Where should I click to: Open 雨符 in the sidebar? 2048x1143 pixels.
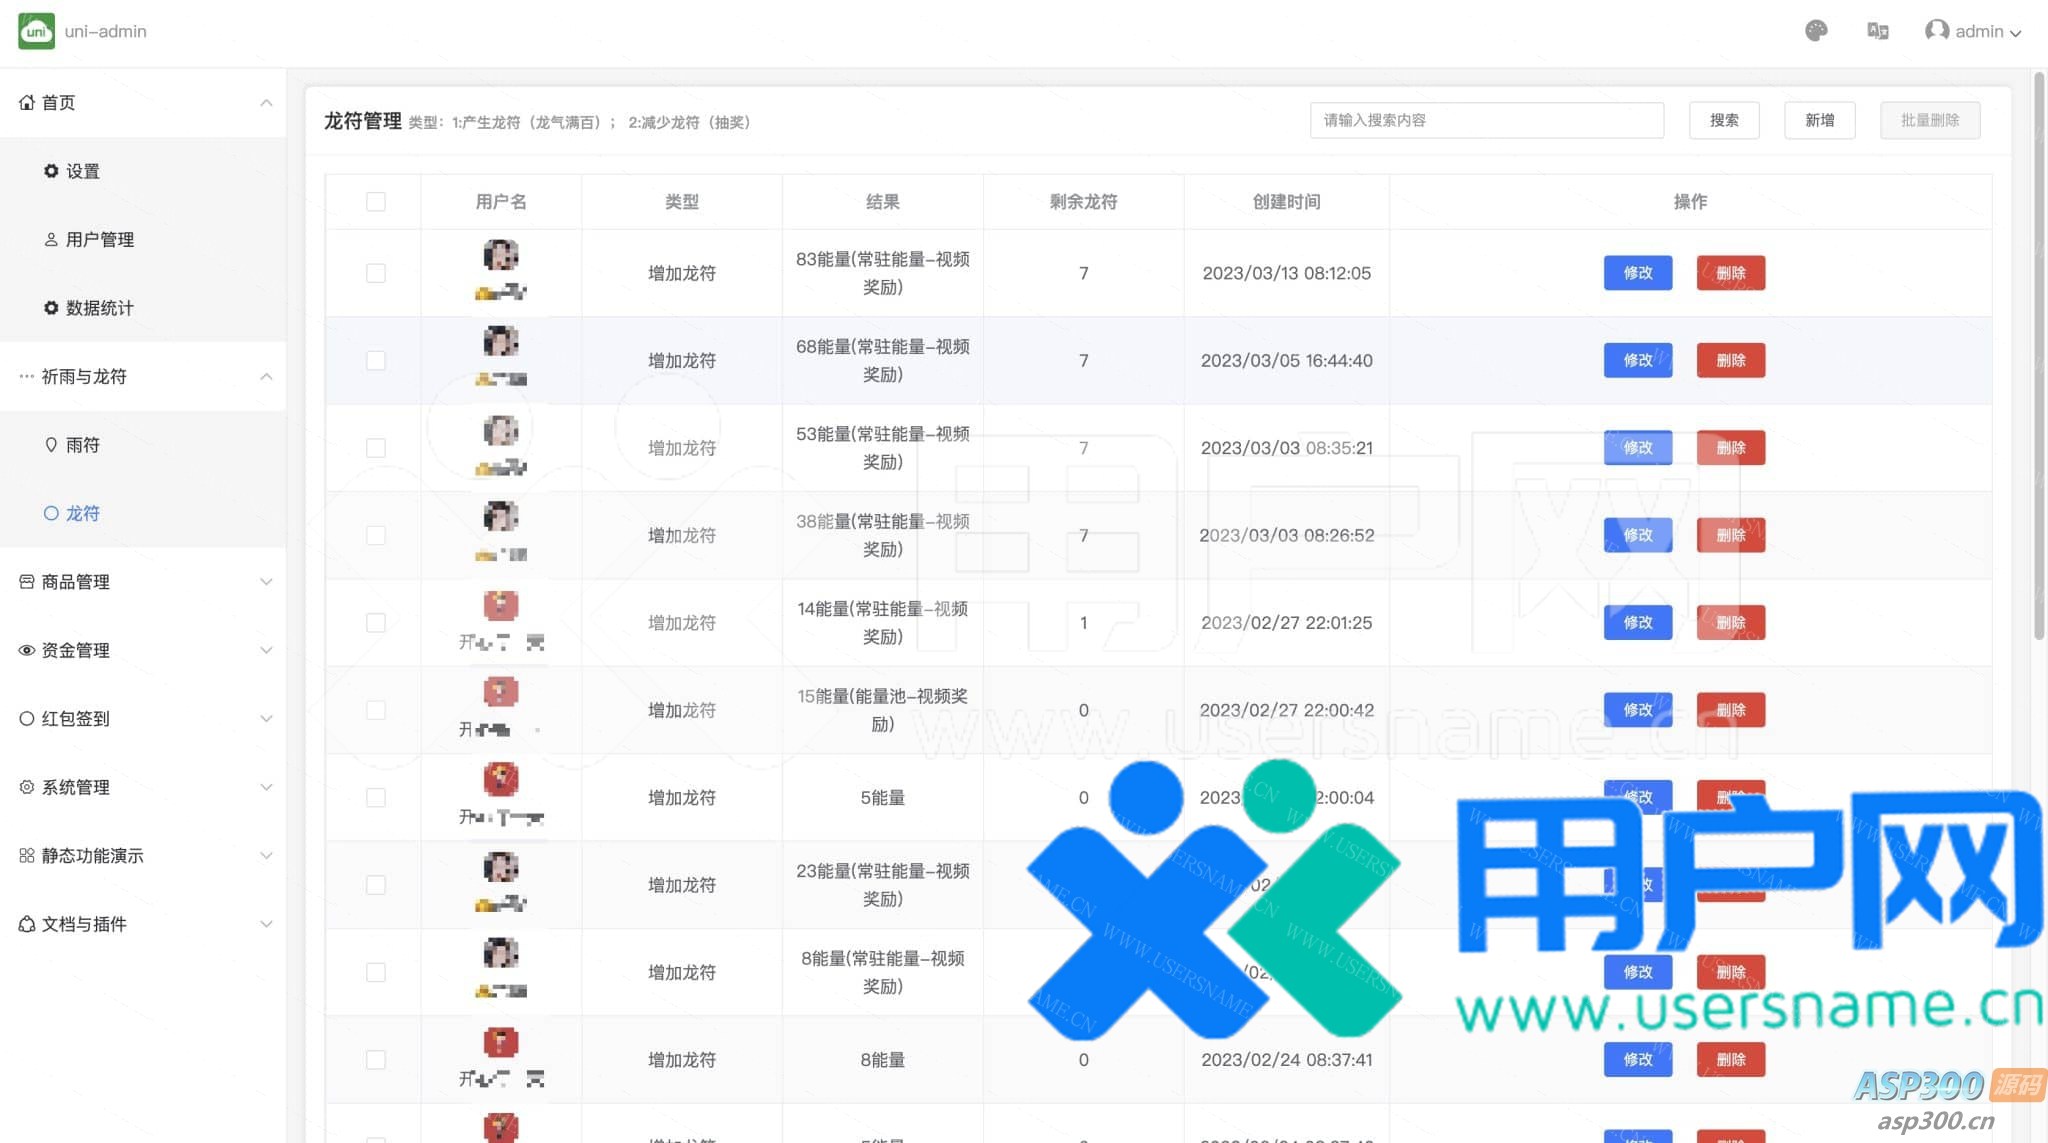pos(82,445)
